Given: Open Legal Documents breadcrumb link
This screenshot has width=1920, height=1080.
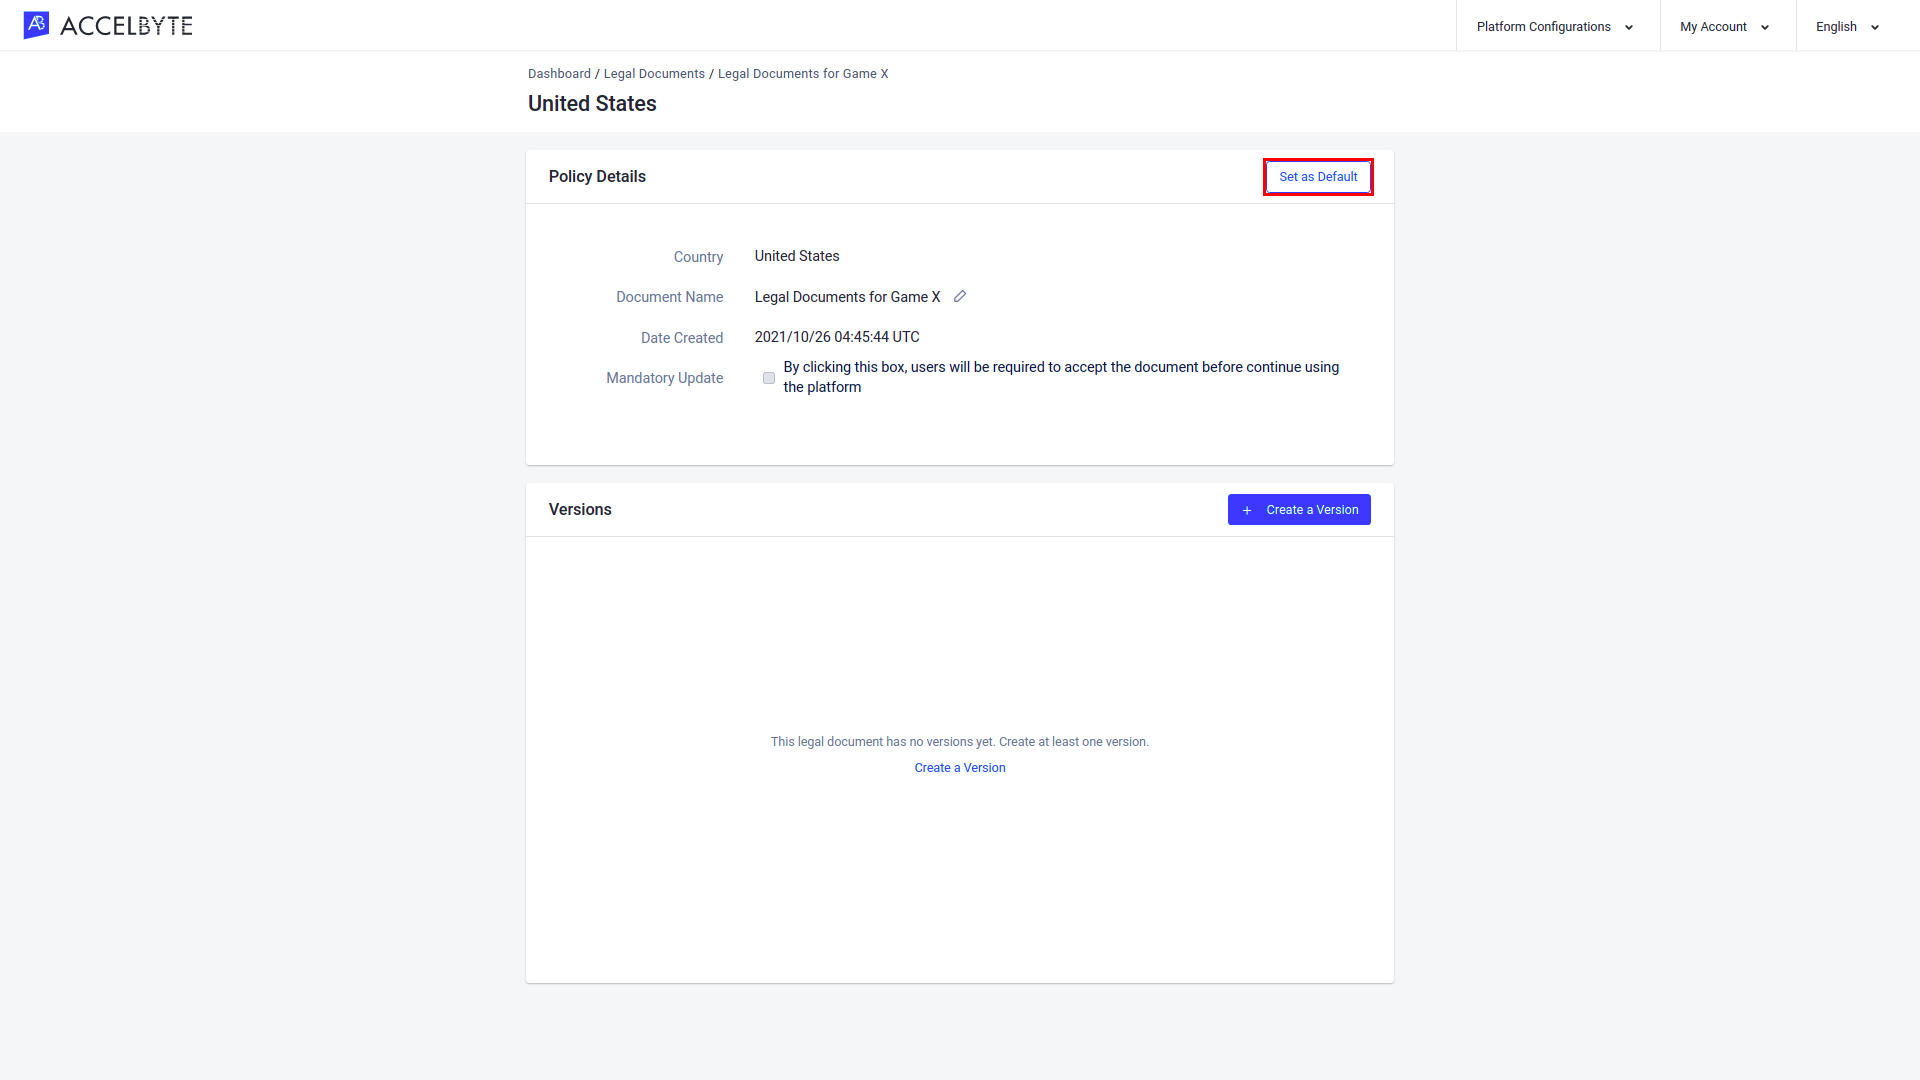Looking at the screenshot, I should pyautogui.click(x=654, y=74).
